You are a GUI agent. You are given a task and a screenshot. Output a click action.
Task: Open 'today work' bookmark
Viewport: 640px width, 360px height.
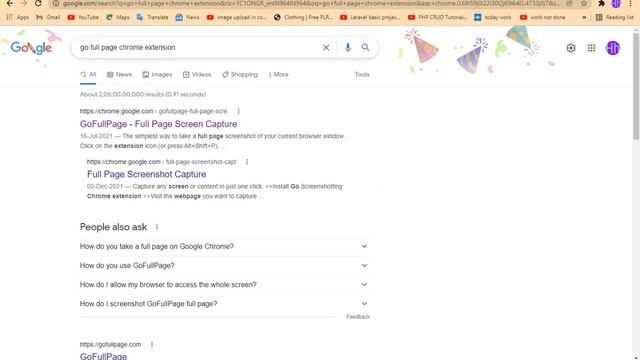493,17
